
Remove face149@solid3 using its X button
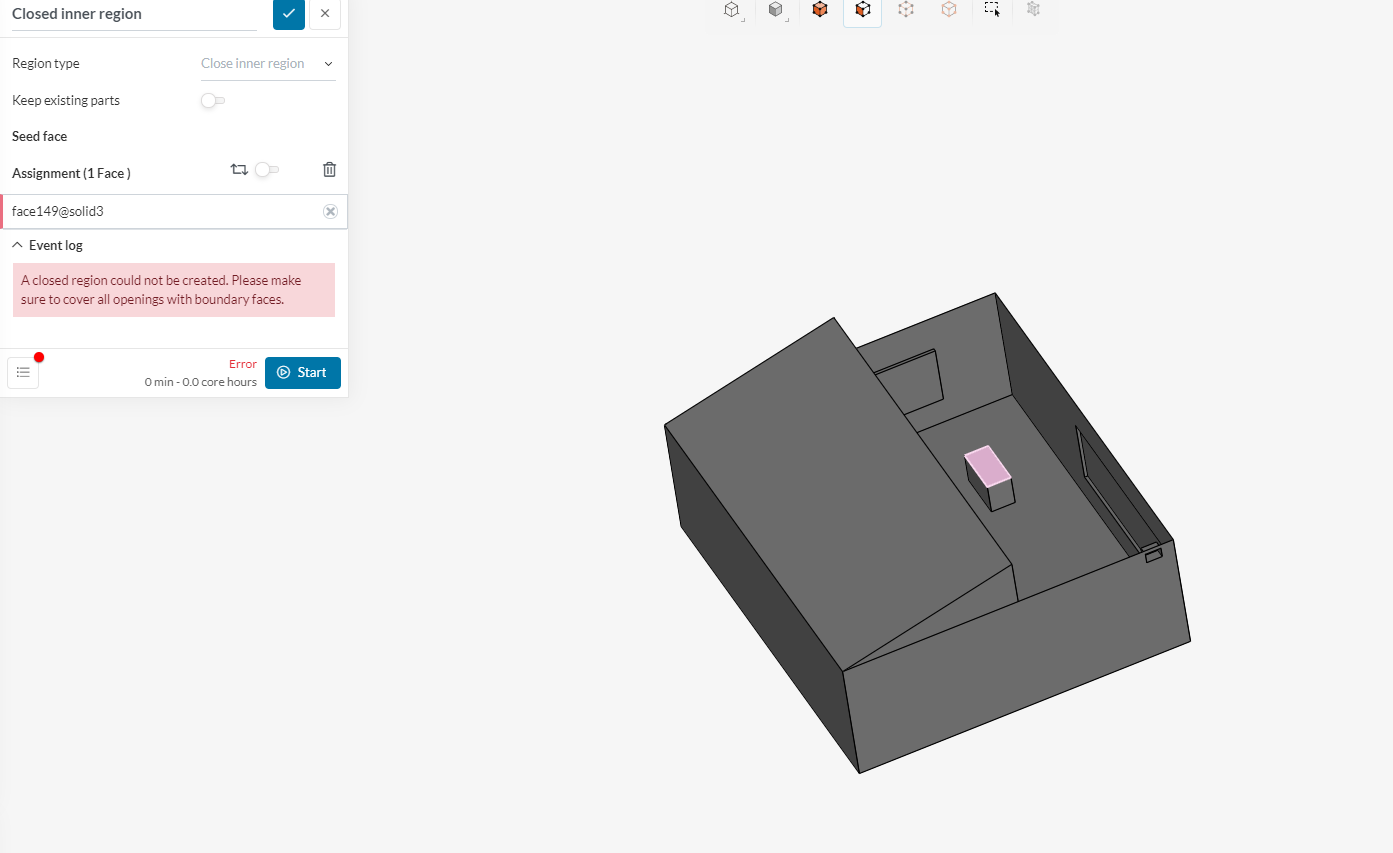(330, 211)
